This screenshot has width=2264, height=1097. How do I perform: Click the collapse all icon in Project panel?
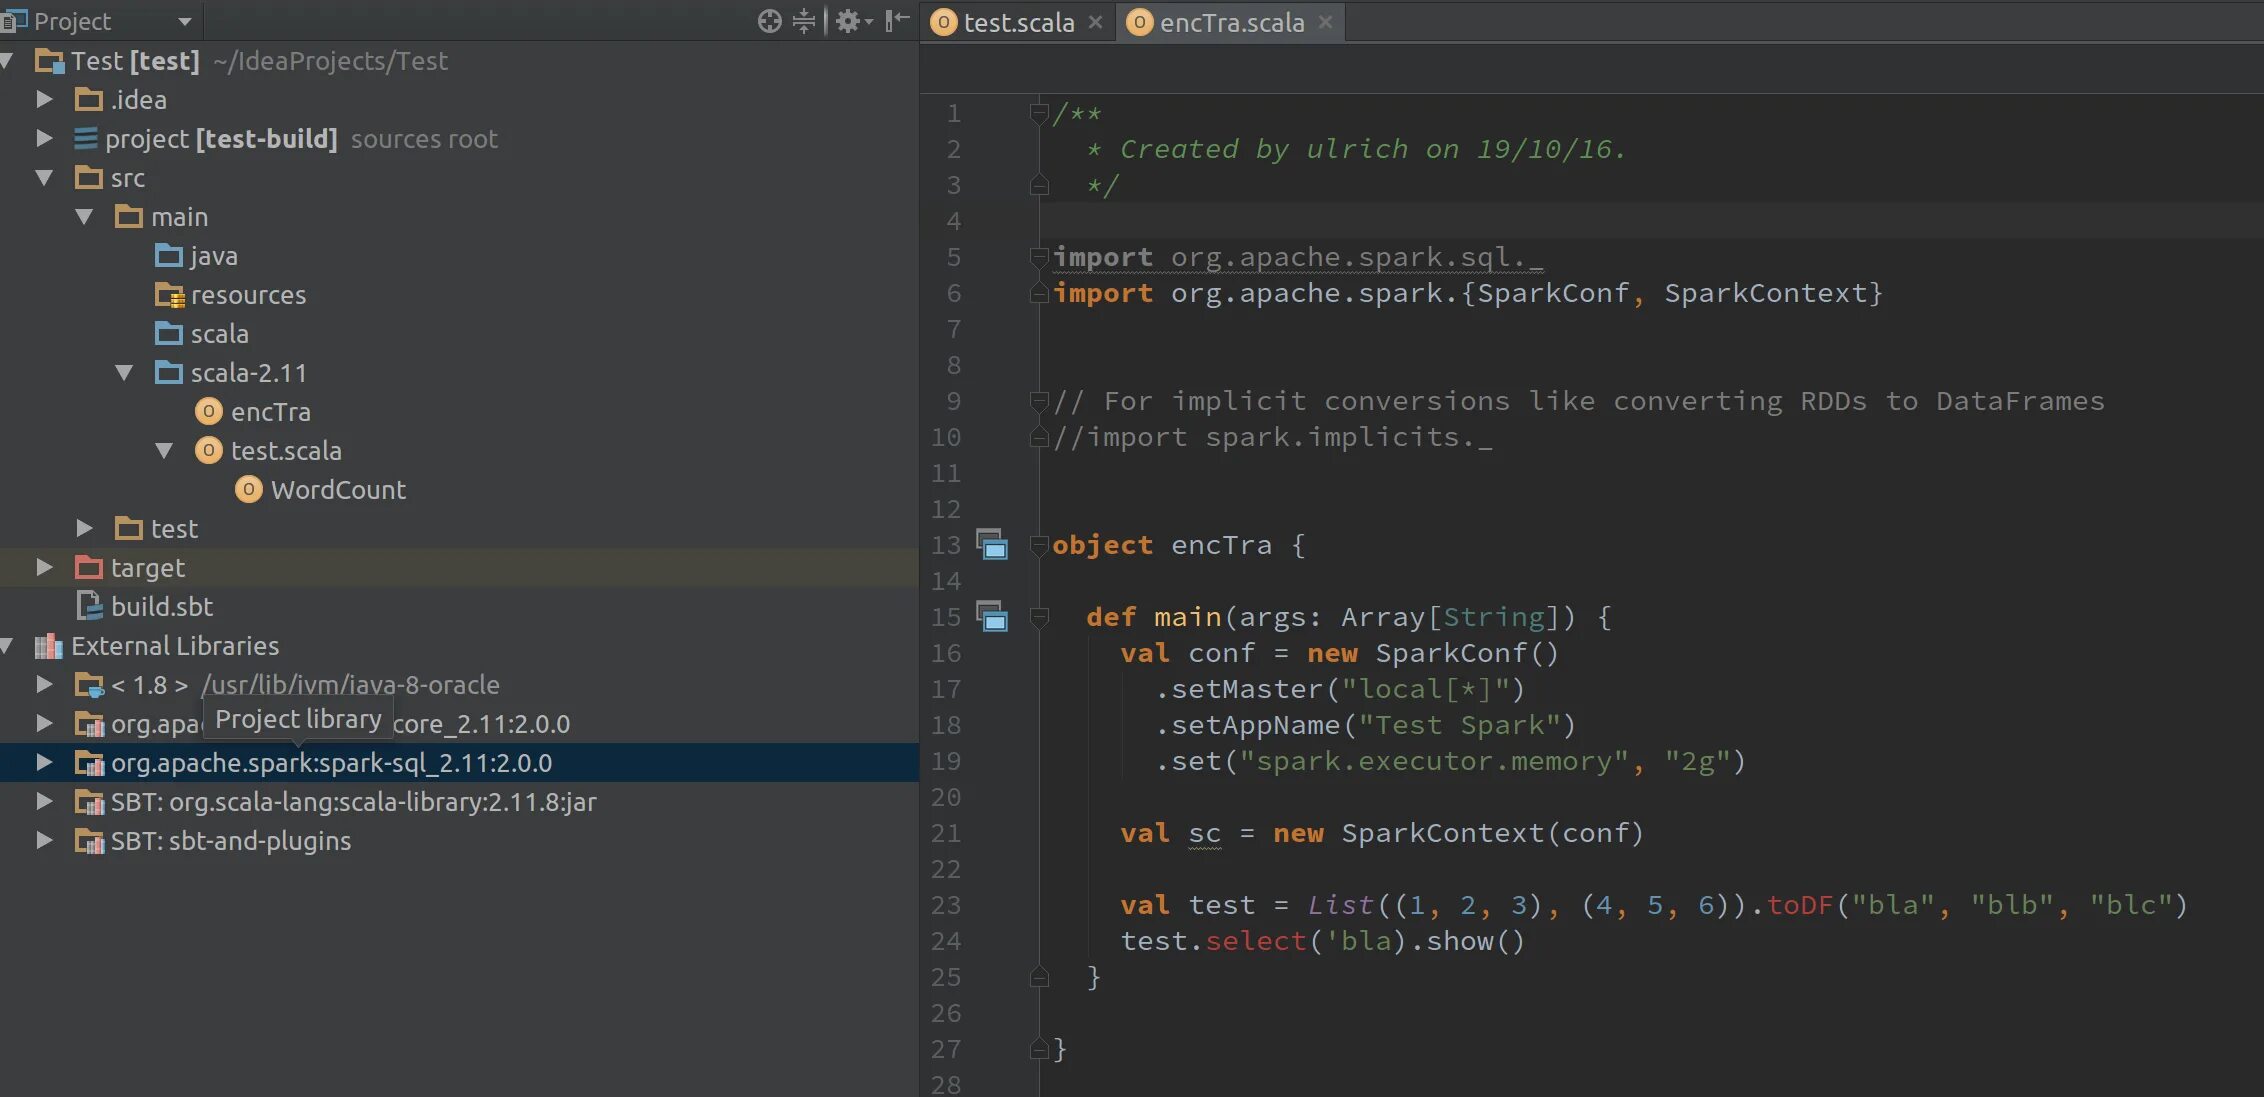coord(804,21)
